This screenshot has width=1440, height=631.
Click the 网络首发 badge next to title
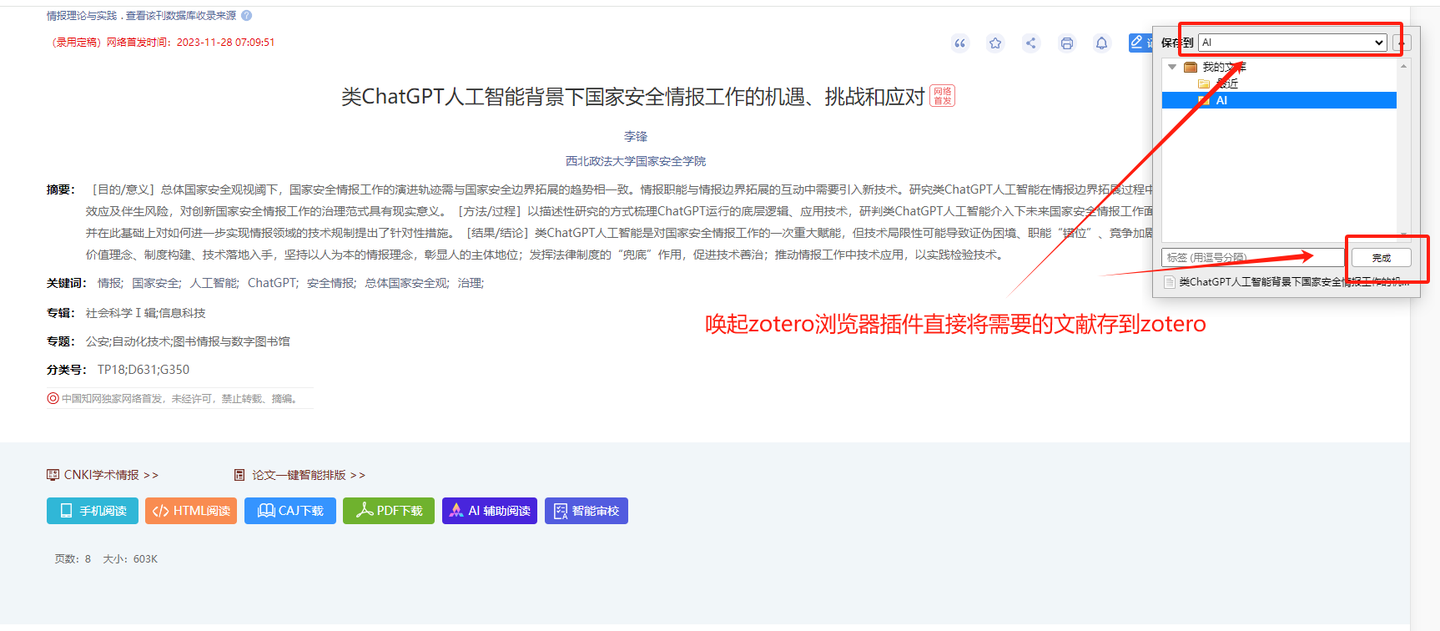point(942,96)
